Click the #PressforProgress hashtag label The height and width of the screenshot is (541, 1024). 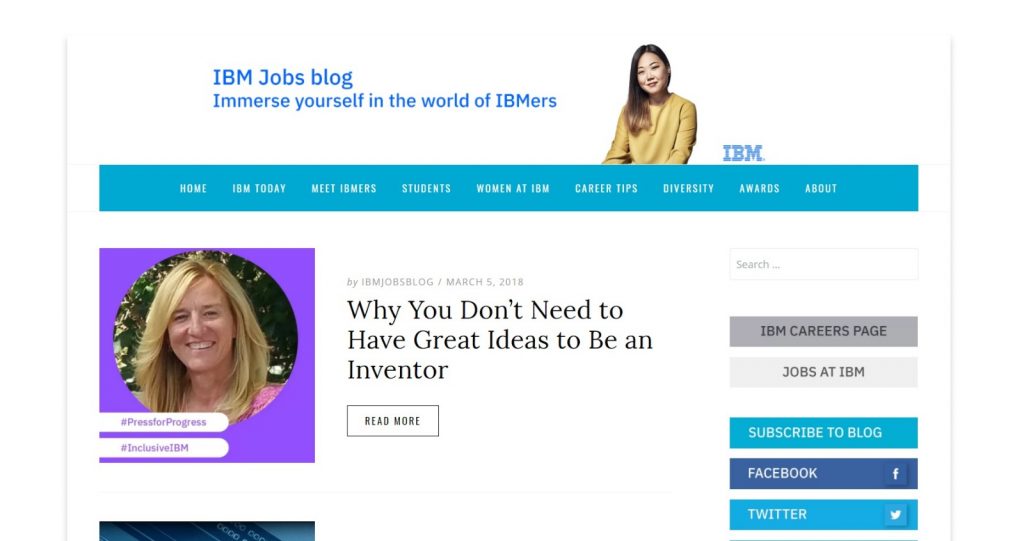pyautogui.click(x=163, y=422)
